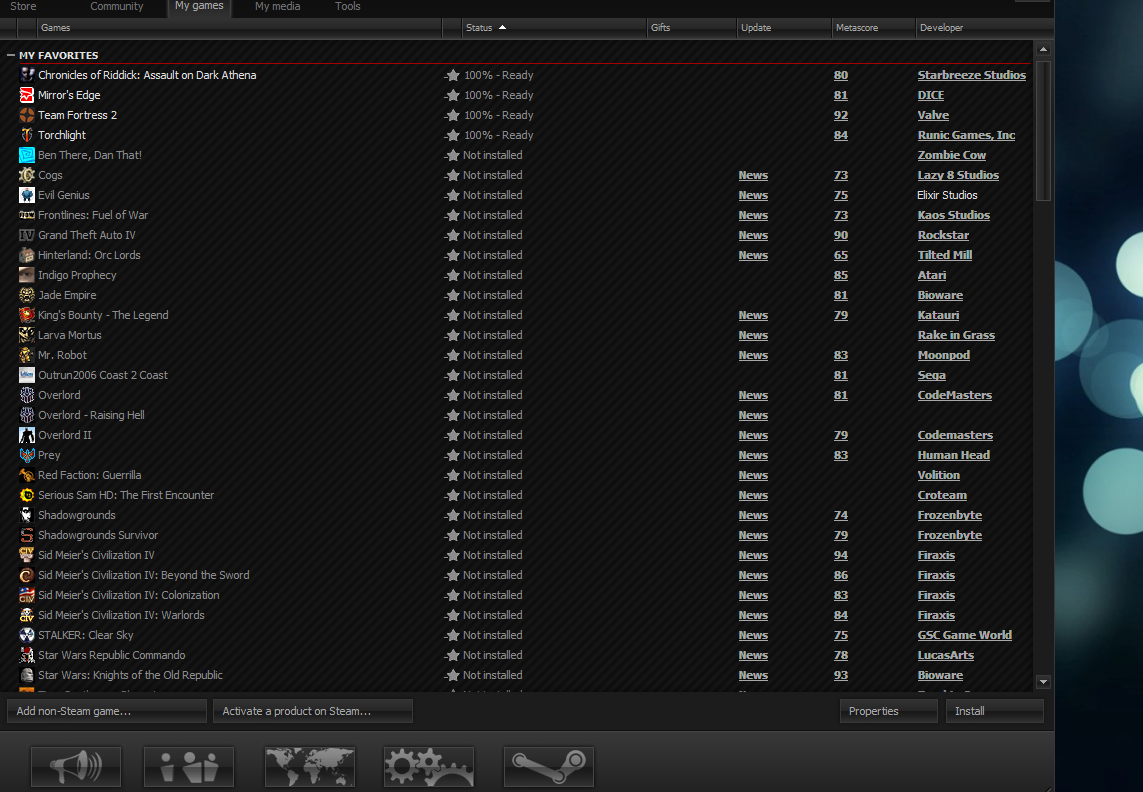Select the My games tab
Viewport: 1143px width, 792px height.
pos(199,7)
